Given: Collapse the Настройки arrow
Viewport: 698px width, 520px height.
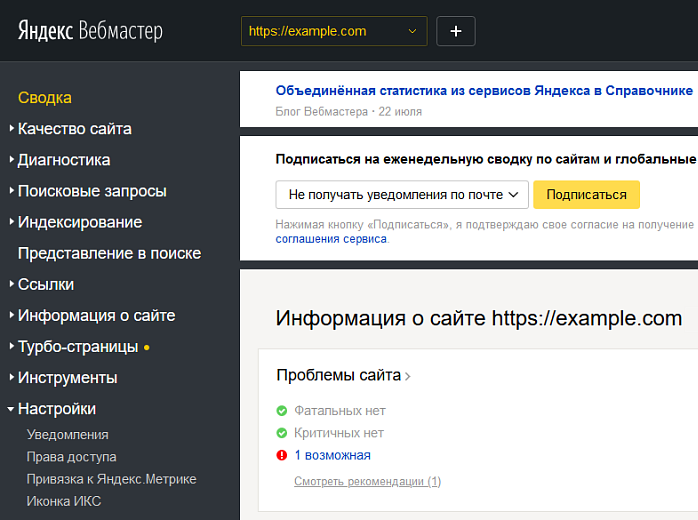Looking at the screenshot, I should point(11,409).
